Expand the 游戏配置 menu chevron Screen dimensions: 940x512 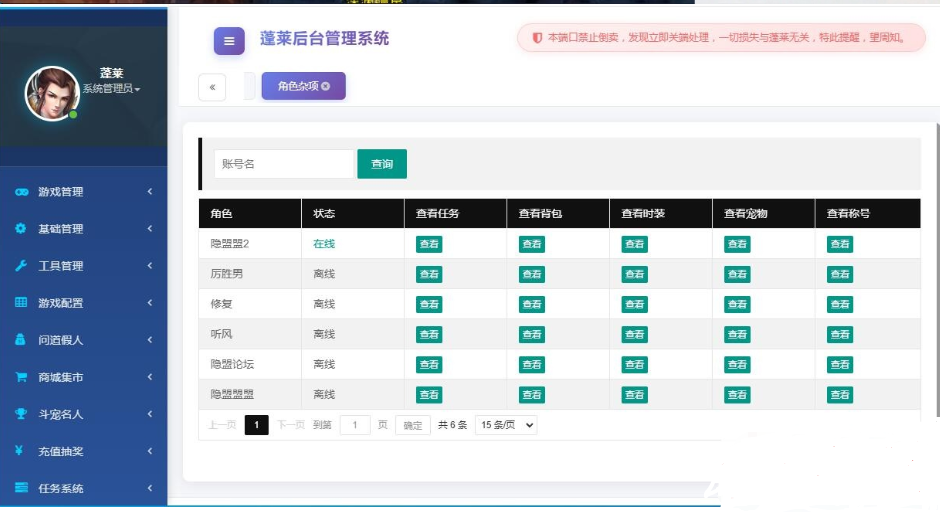click(150, 303)
